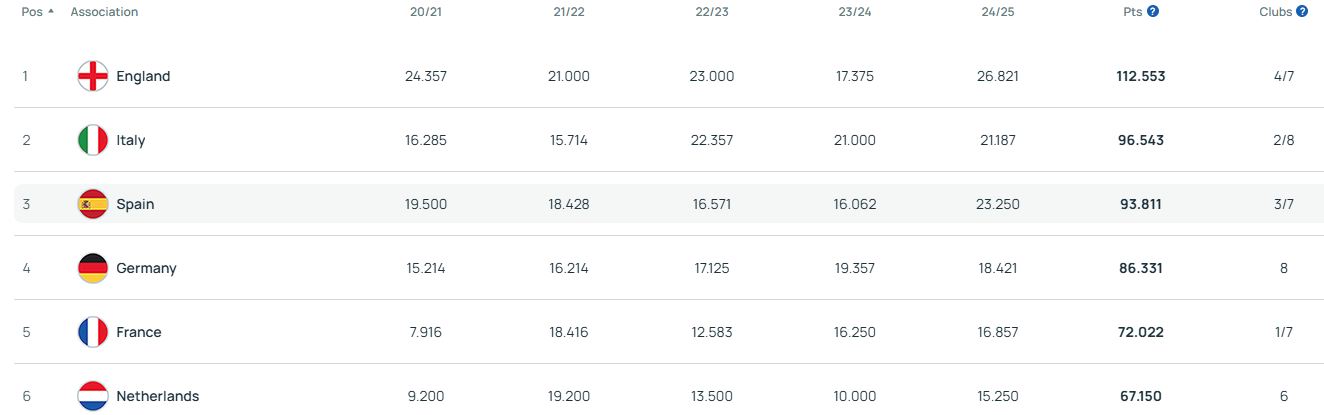Sort table by the Pos column arrow
Viewport: 1324px width, 415px height.
pos(51,11)
